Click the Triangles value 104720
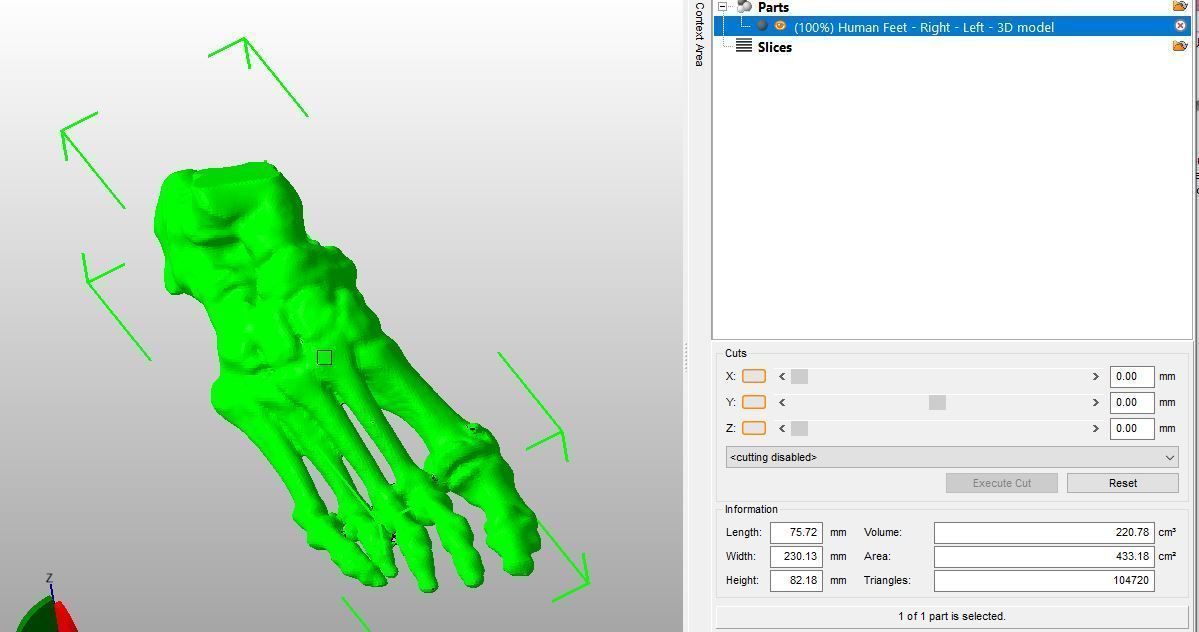1199x632 pixels. pyautogui.click(x=1044, y=580)
